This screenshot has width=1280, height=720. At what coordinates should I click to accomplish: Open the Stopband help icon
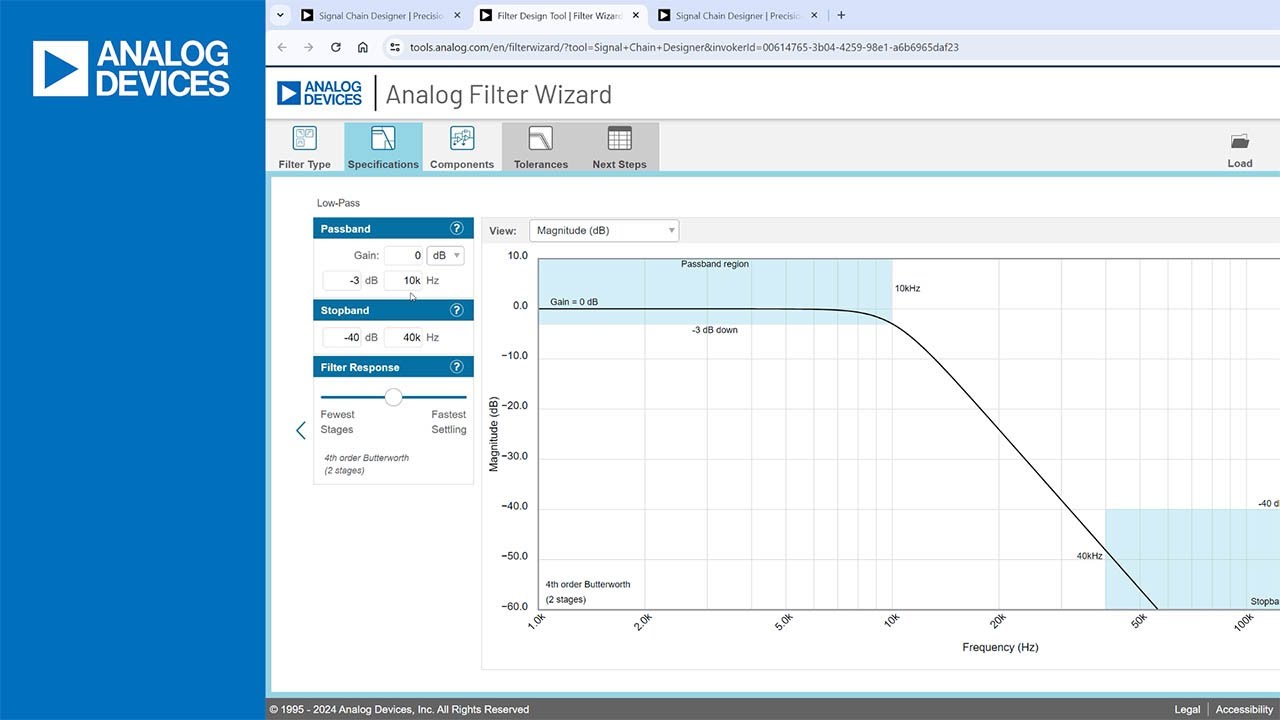tap(457, 310)
